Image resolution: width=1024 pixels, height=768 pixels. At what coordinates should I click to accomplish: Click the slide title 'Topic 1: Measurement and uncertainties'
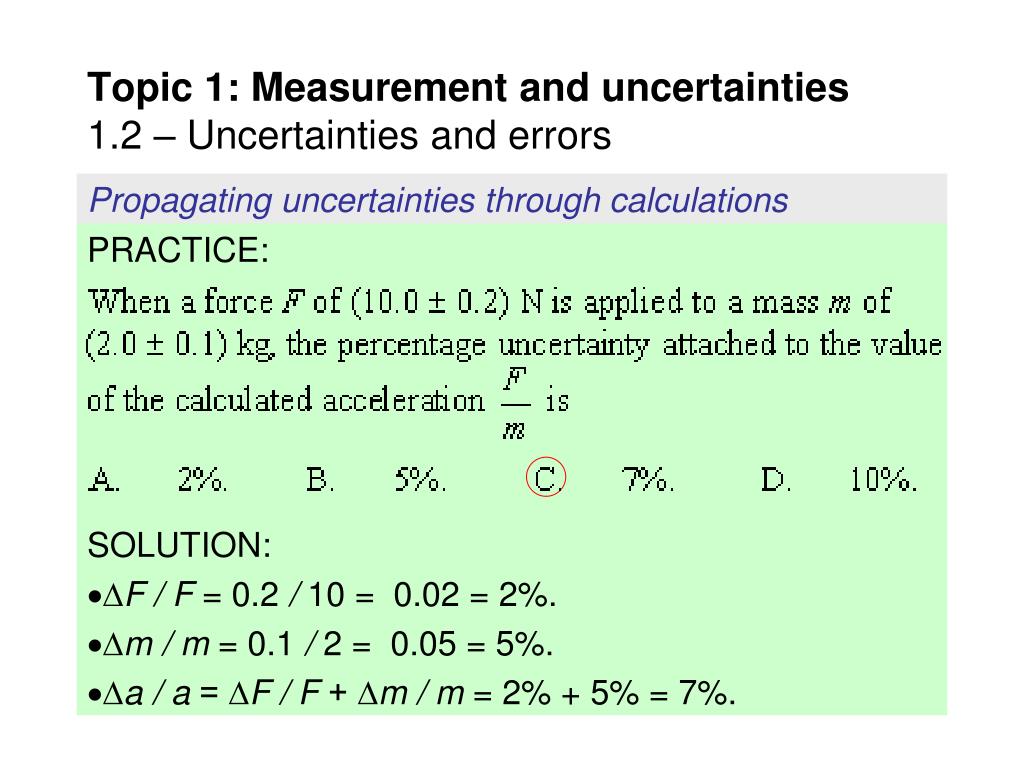[468, 87]
